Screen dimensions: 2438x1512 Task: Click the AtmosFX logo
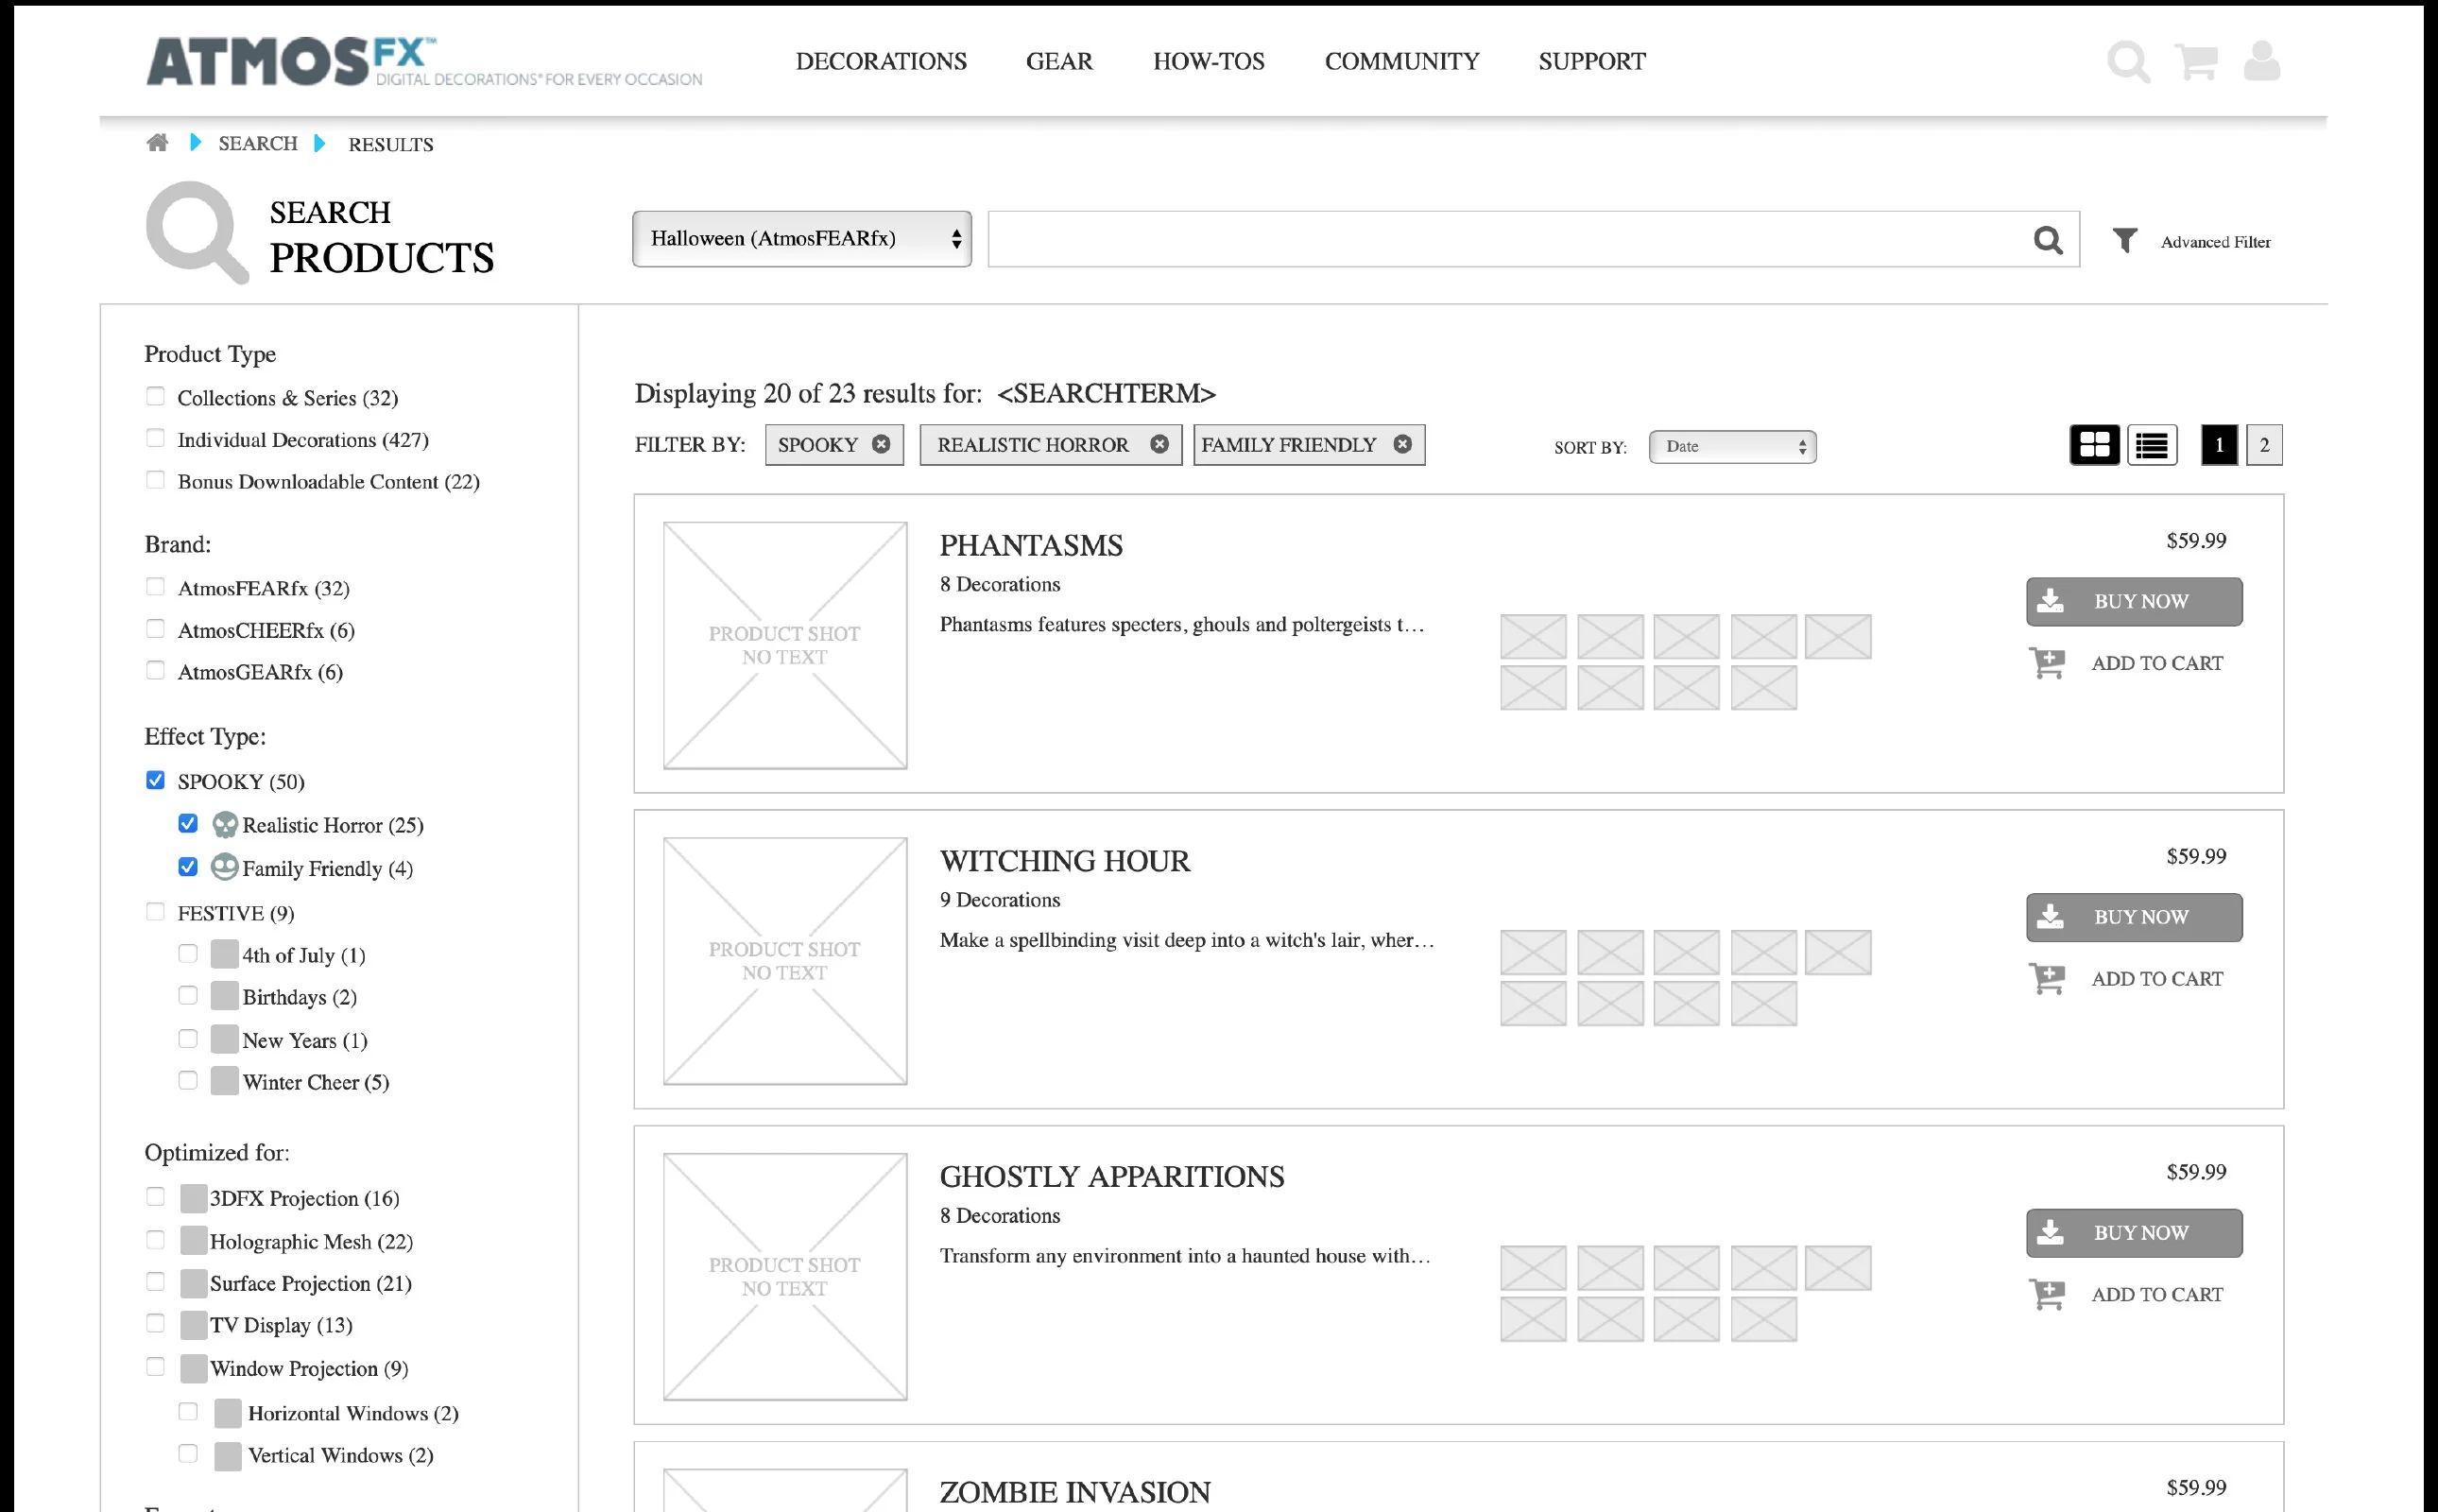425,62
